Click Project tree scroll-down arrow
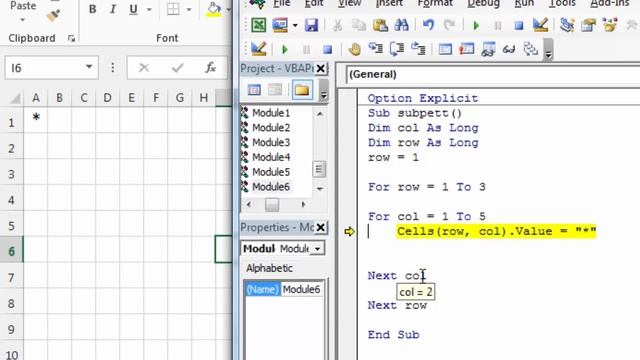 [320, 189]
